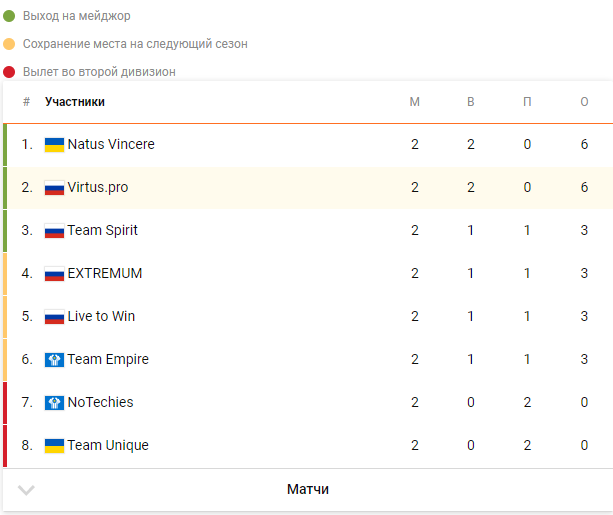The width and height of the screenshot is (613, 515).
Task: Open the Матчи matches panel label
Action: (x=308, y=489)
